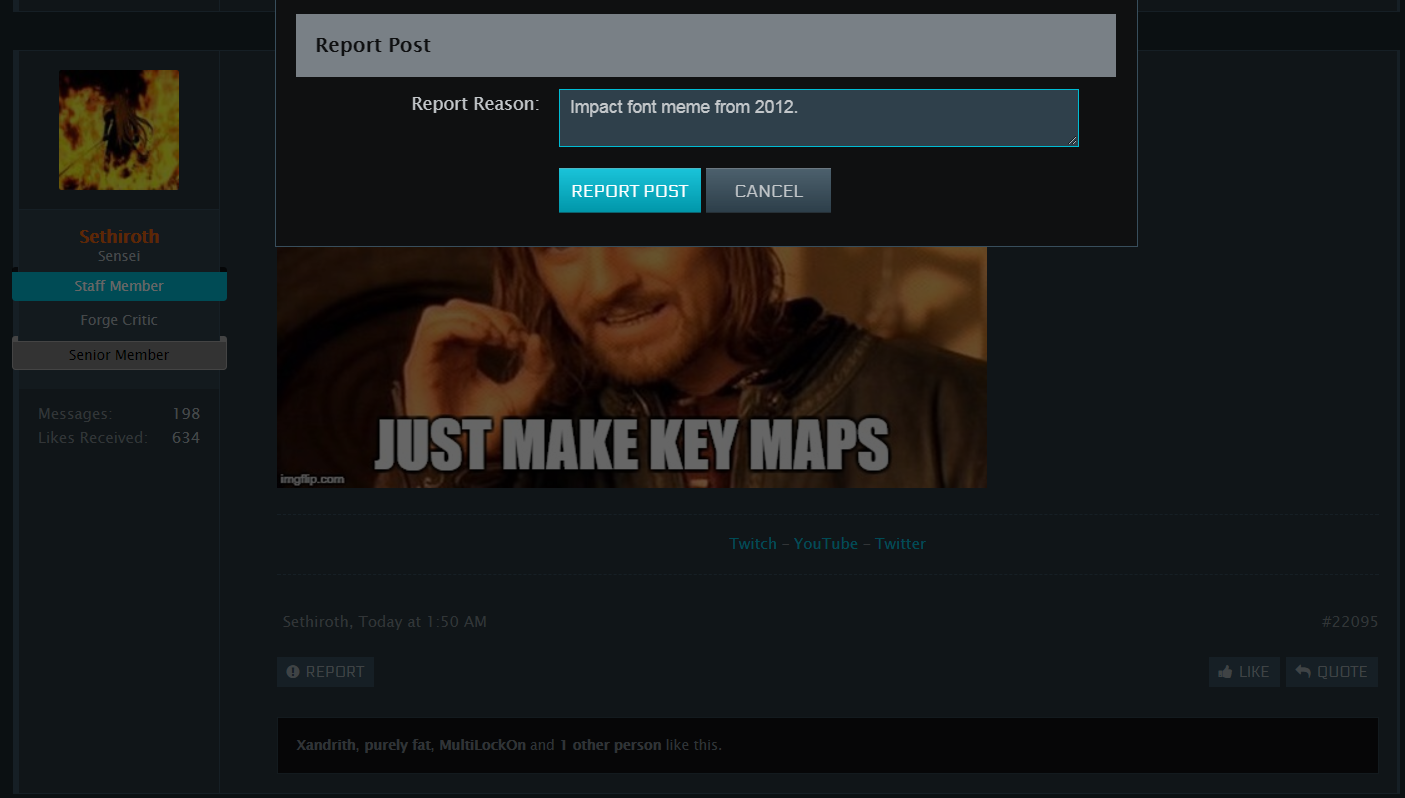The width and height of the screenshot is (1405, 798).
Task: Click the Forge Critic label
Action: click(119, 320)
